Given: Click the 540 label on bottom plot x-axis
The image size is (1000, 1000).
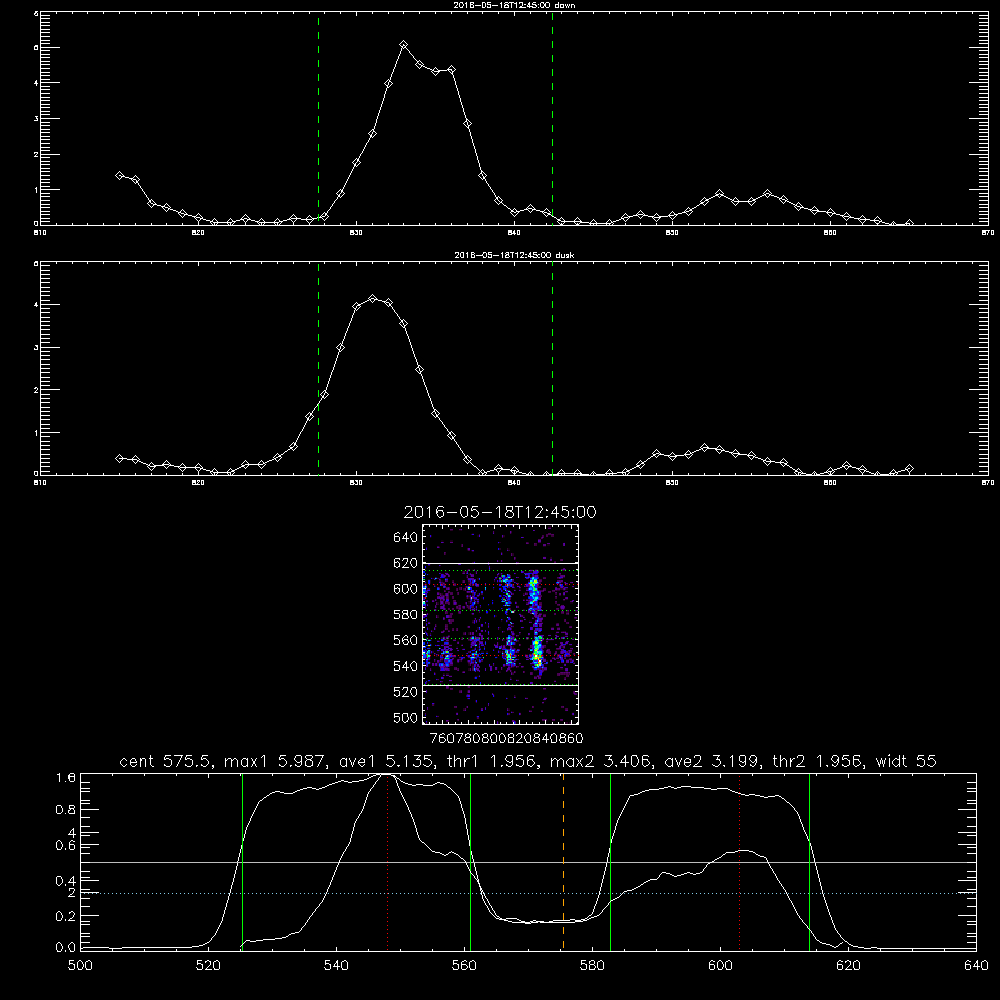Looking at the screenshot, I should pyautogui.click(x=336, y=966).
